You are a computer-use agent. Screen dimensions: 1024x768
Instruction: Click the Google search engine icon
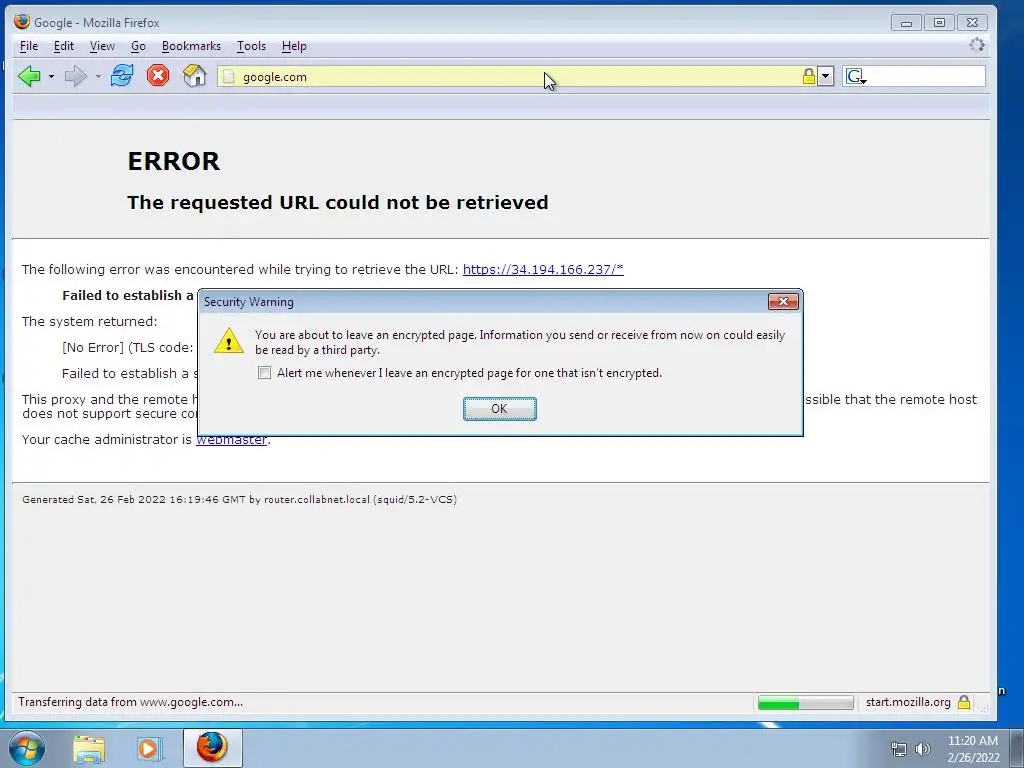click(856, 77)
